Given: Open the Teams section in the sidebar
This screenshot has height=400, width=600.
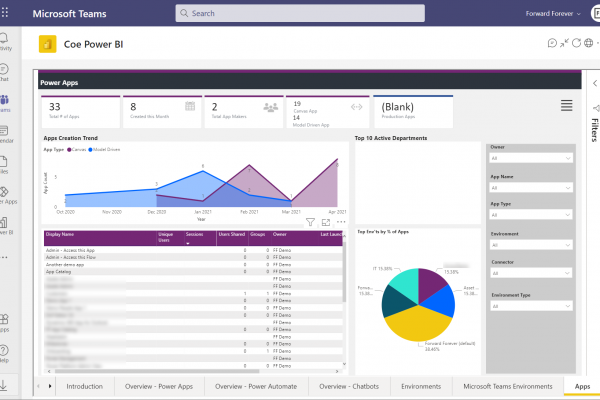Looking at the screenshot, I should click(5, 103).
